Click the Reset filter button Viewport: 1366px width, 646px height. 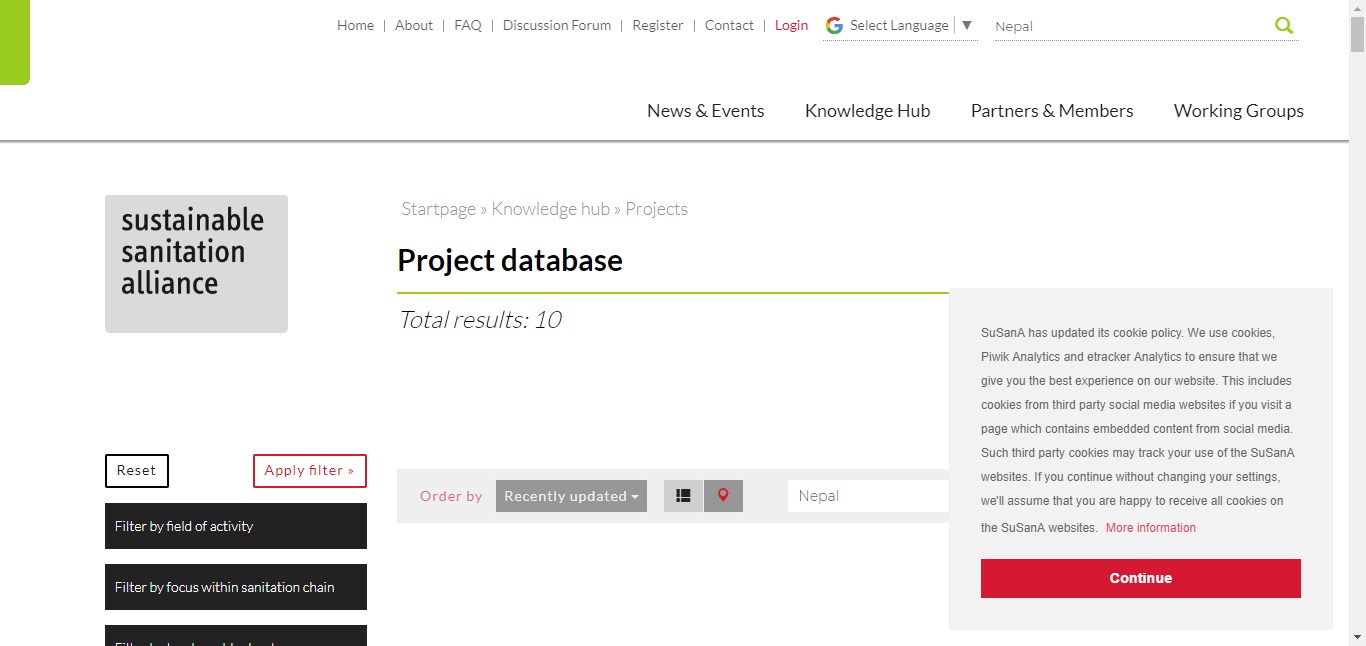(x=137, y=471)
